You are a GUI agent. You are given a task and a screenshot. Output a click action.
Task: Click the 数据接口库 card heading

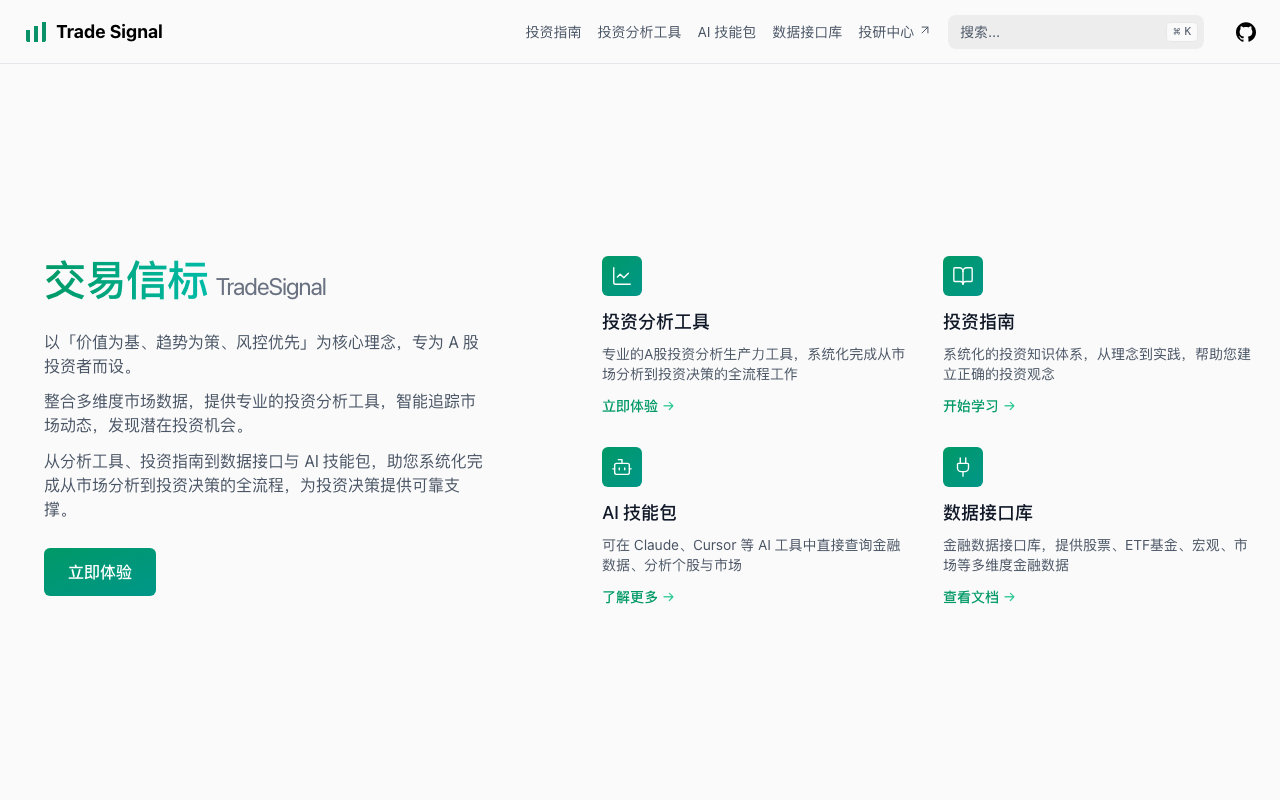988,513
